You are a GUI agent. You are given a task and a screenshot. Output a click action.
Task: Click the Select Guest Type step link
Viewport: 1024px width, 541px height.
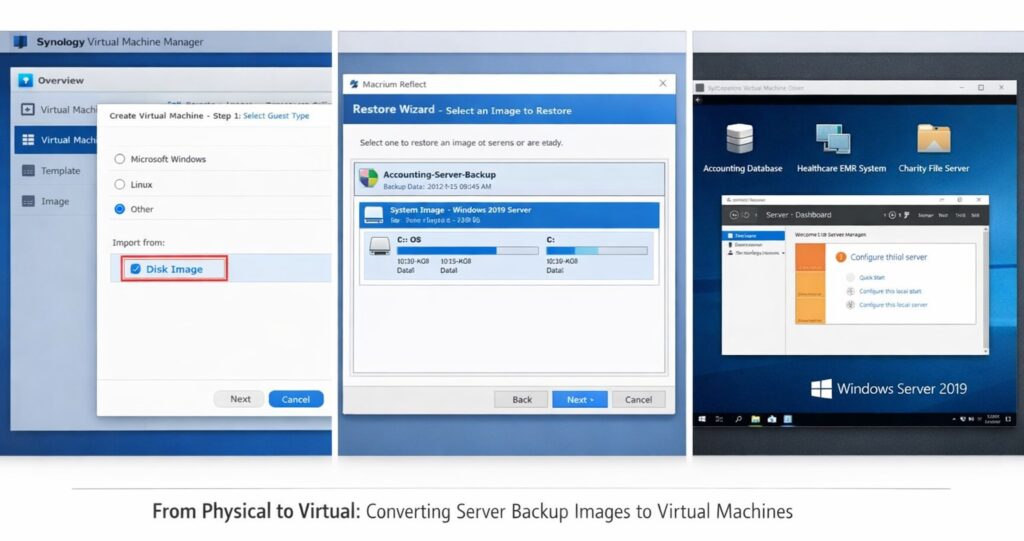(x=276, y=116)
